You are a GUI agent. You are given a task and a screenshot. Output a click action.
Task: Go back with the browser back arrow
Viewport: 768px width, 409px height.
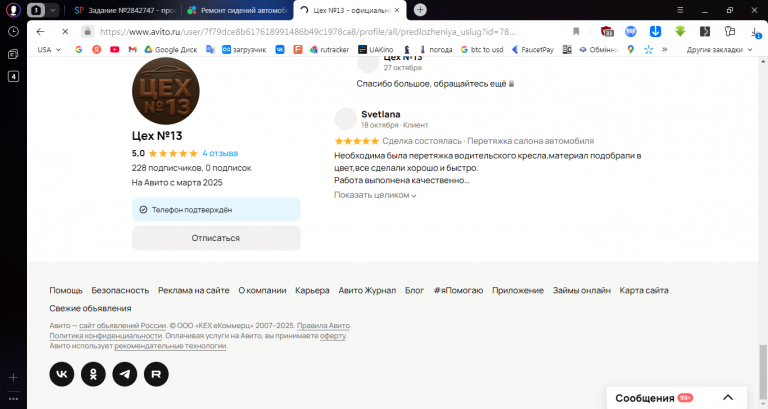tap(41, 32)
